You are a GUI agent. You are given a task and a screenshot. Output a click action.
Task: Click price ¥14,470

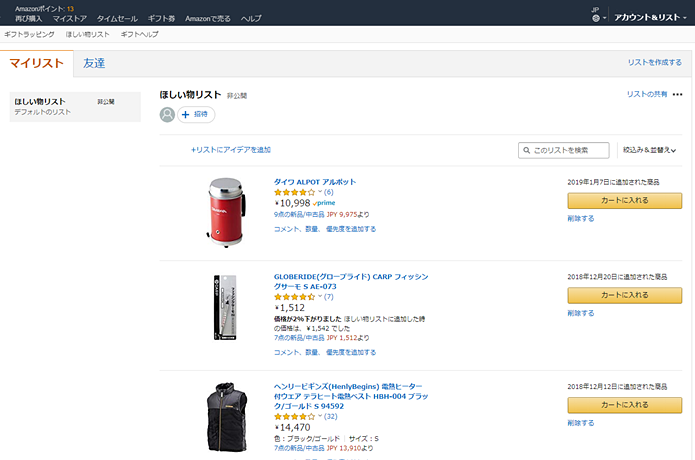click(293, 428)
